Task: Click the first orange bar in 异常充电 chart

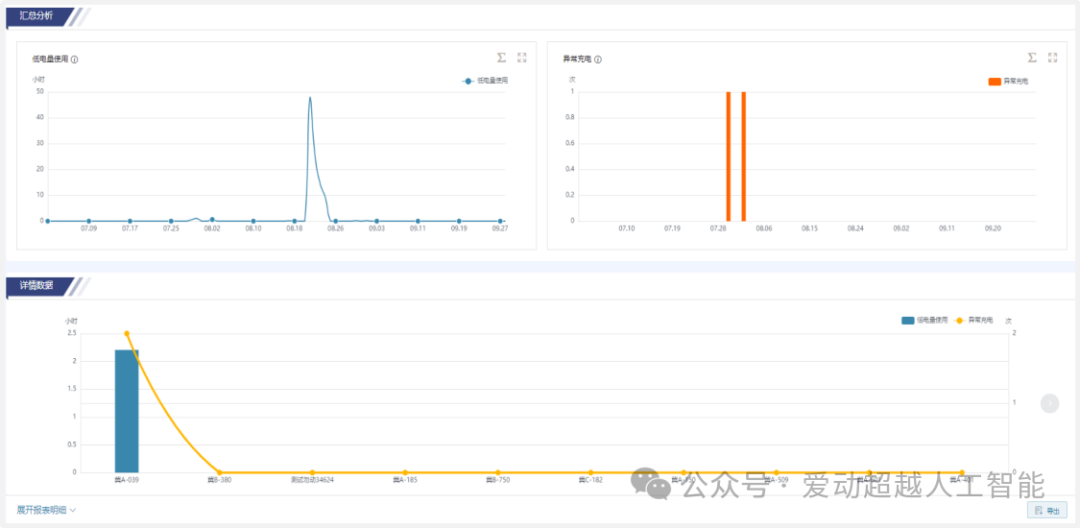Action: (x=728, y=155)
